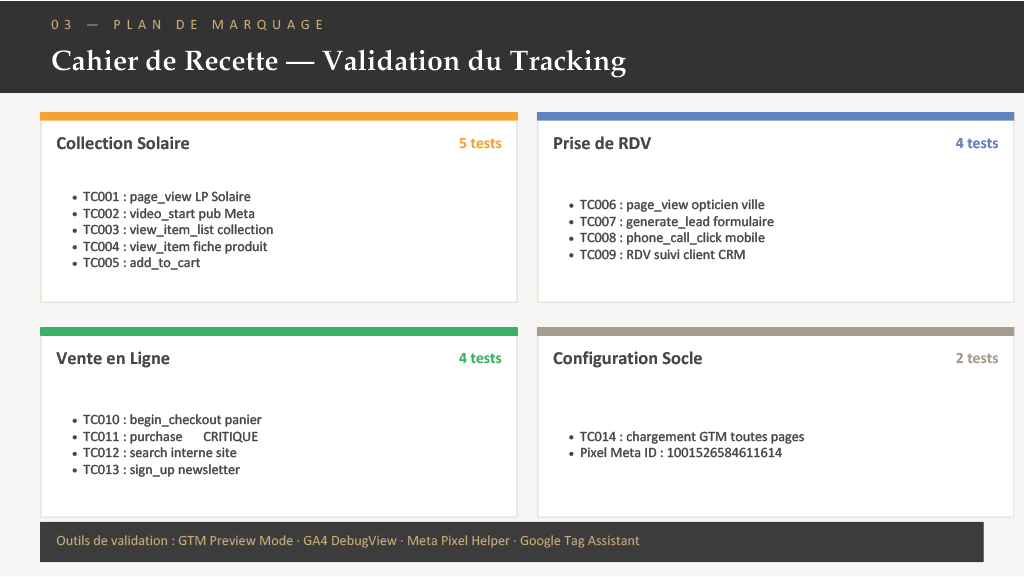
Task: Click the Outils de validation footer bar
Action: point(512,542)
